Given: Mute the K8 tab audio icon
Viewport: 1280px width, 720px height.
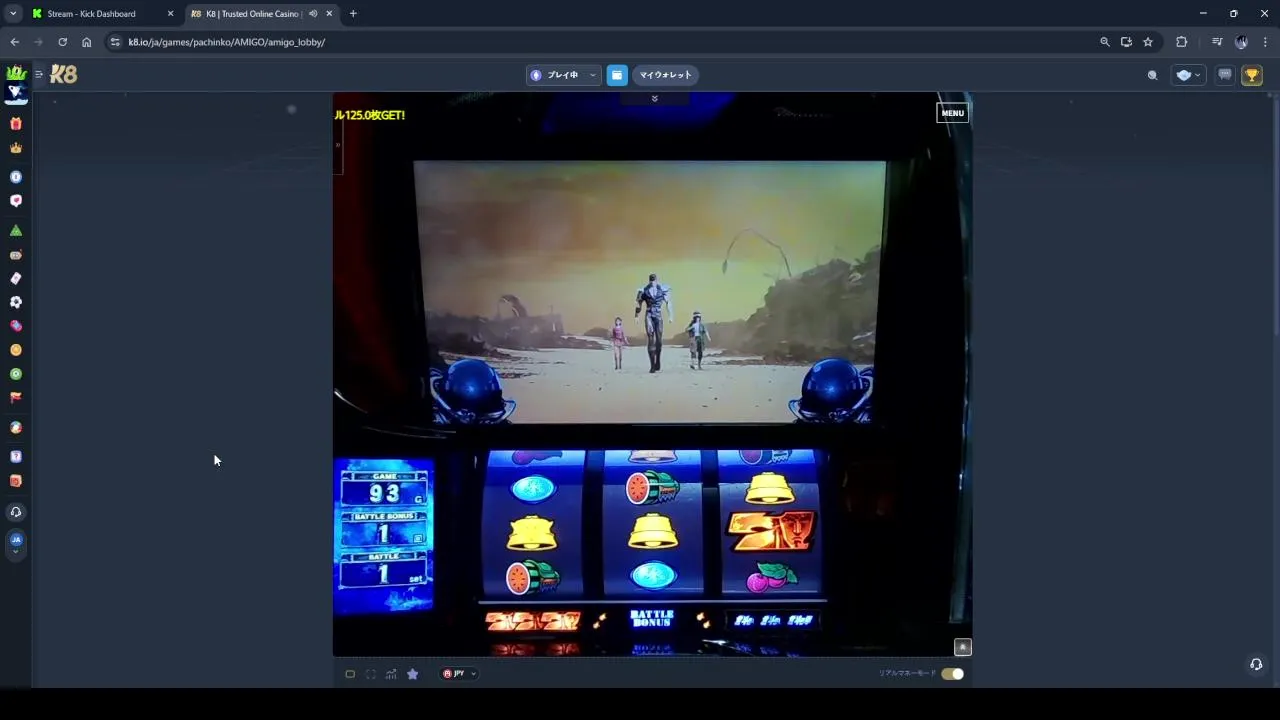Looking at the screenshot, I should point(313,14).
